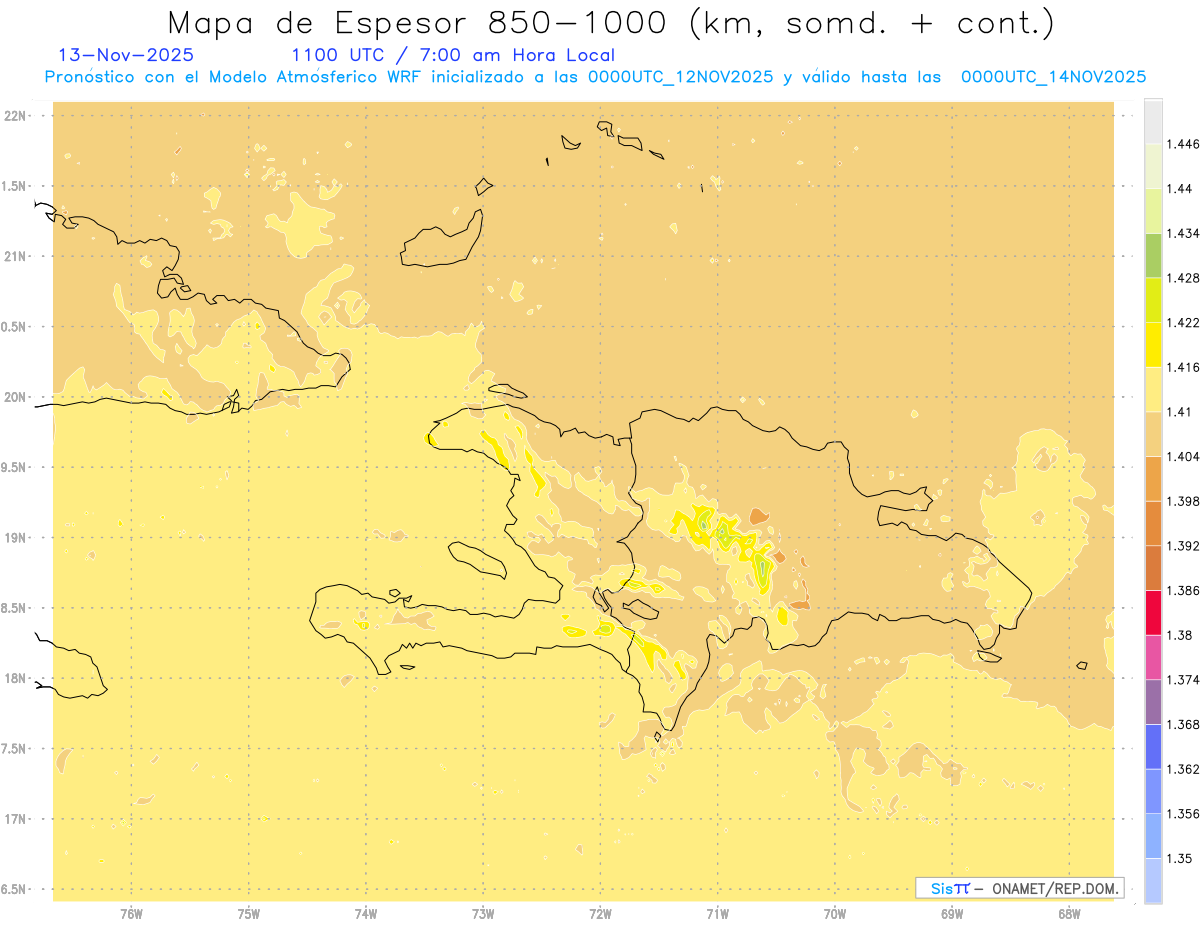Click the colorbar value '1.404'
1200x927 pixels.
pos(1183,456)
